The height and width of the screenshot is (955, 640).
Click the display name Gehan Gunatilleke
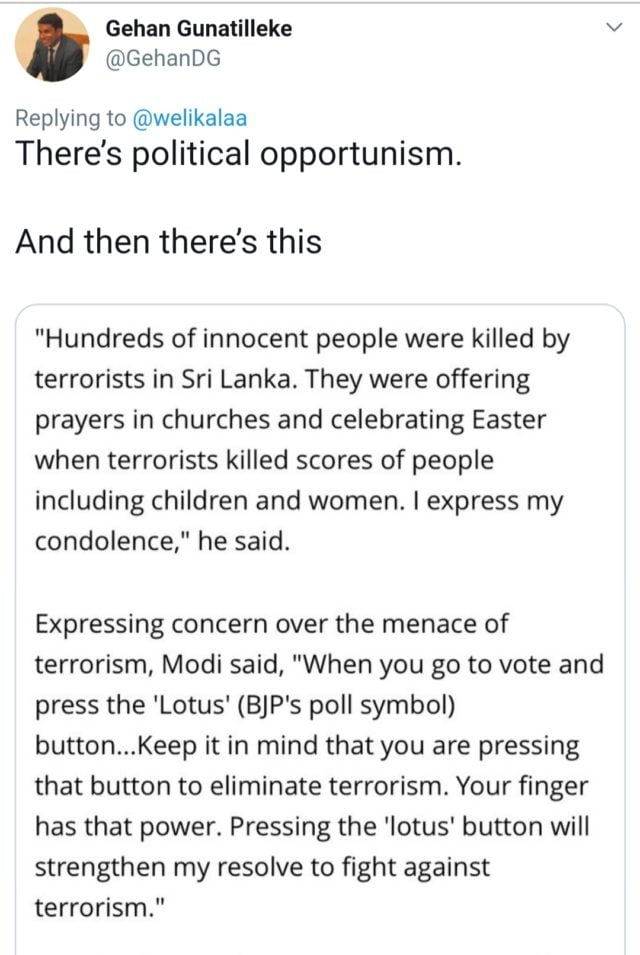pos(199,28)
